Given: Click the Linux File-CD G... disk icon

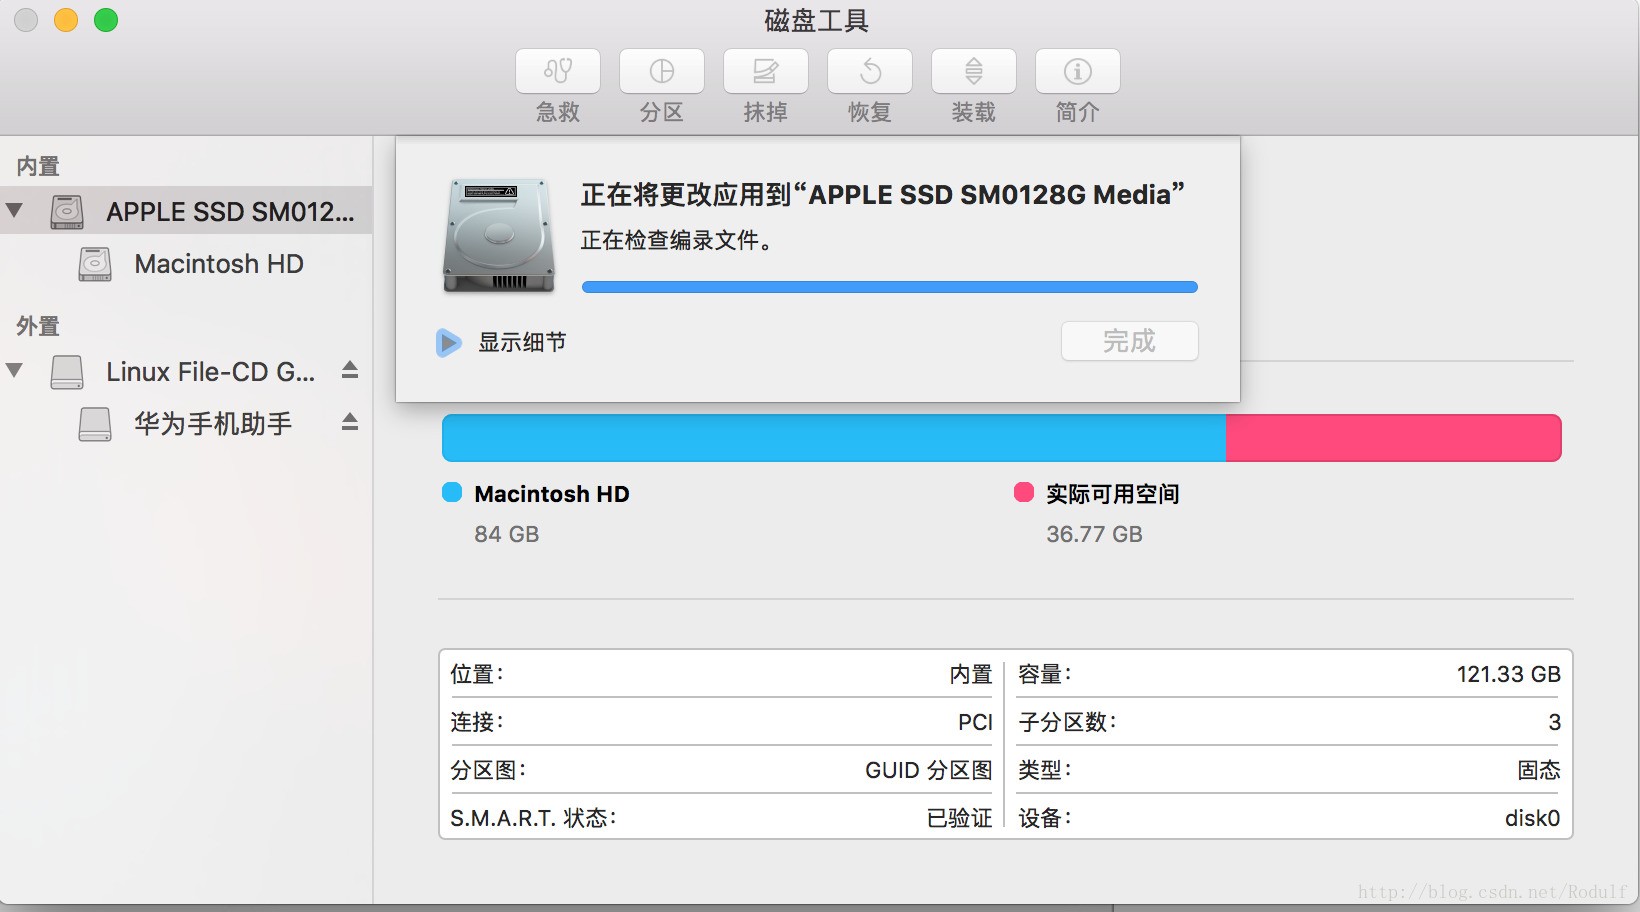Looking at the screenshot, I should click(x=67, y=372).
